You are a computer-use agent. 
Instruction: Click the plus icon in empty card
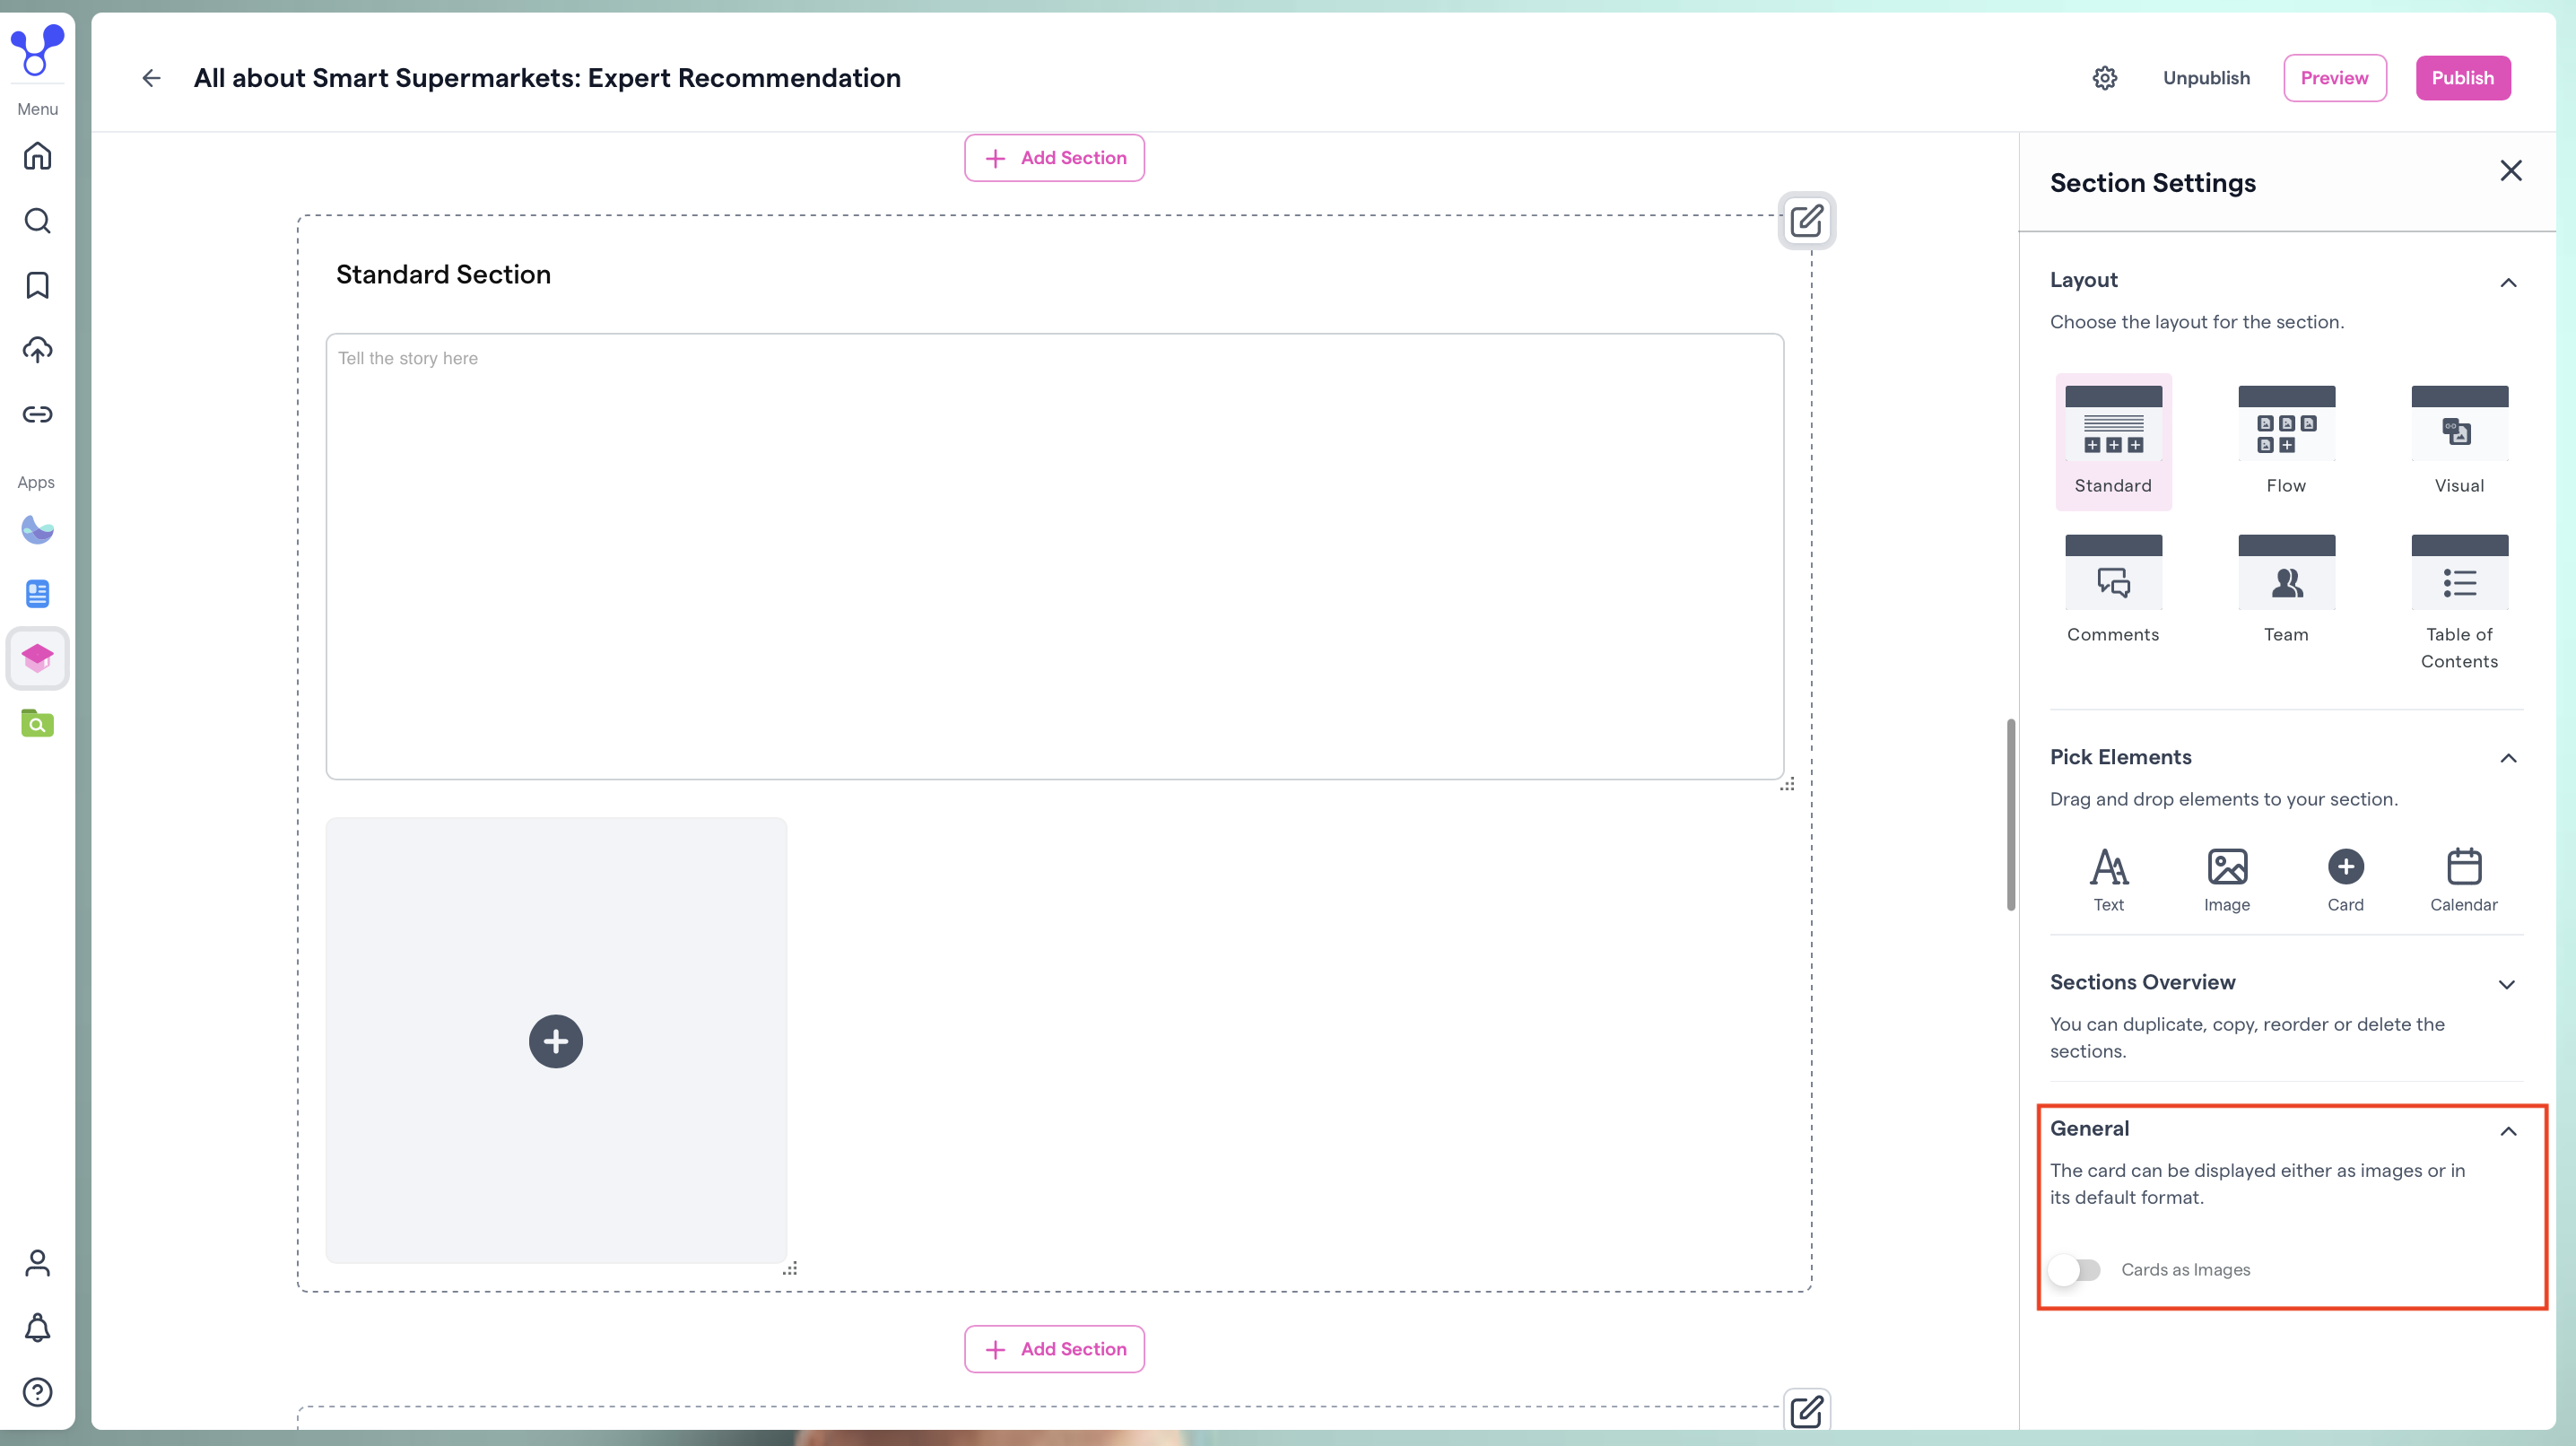pos(556,1042)
